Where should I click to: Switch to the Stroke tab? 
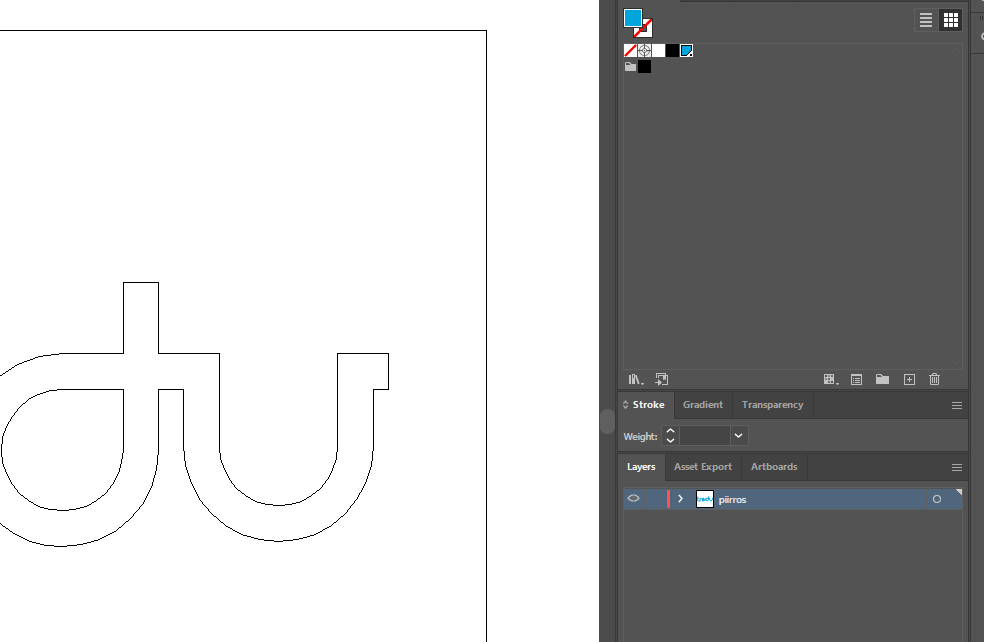tap(648, 405)
